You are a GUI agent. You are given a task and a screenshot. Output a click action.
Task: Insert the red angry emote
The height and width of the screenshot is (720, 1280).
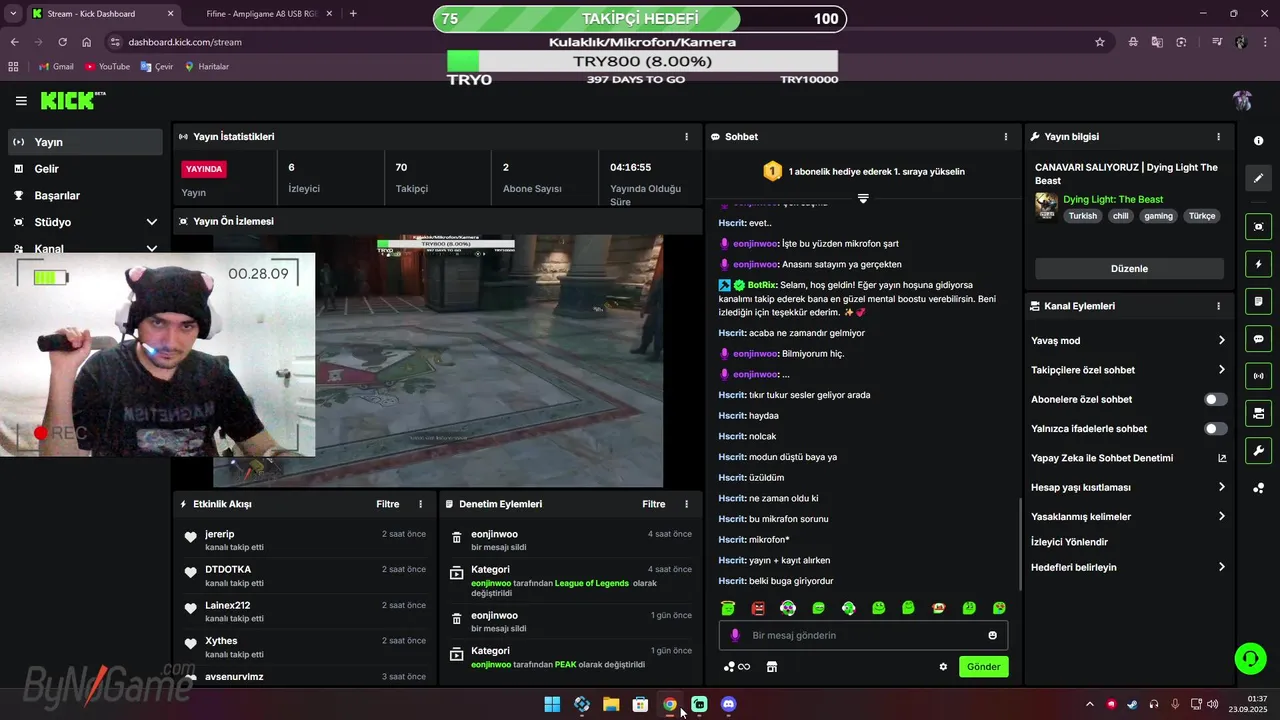(758, 608)
